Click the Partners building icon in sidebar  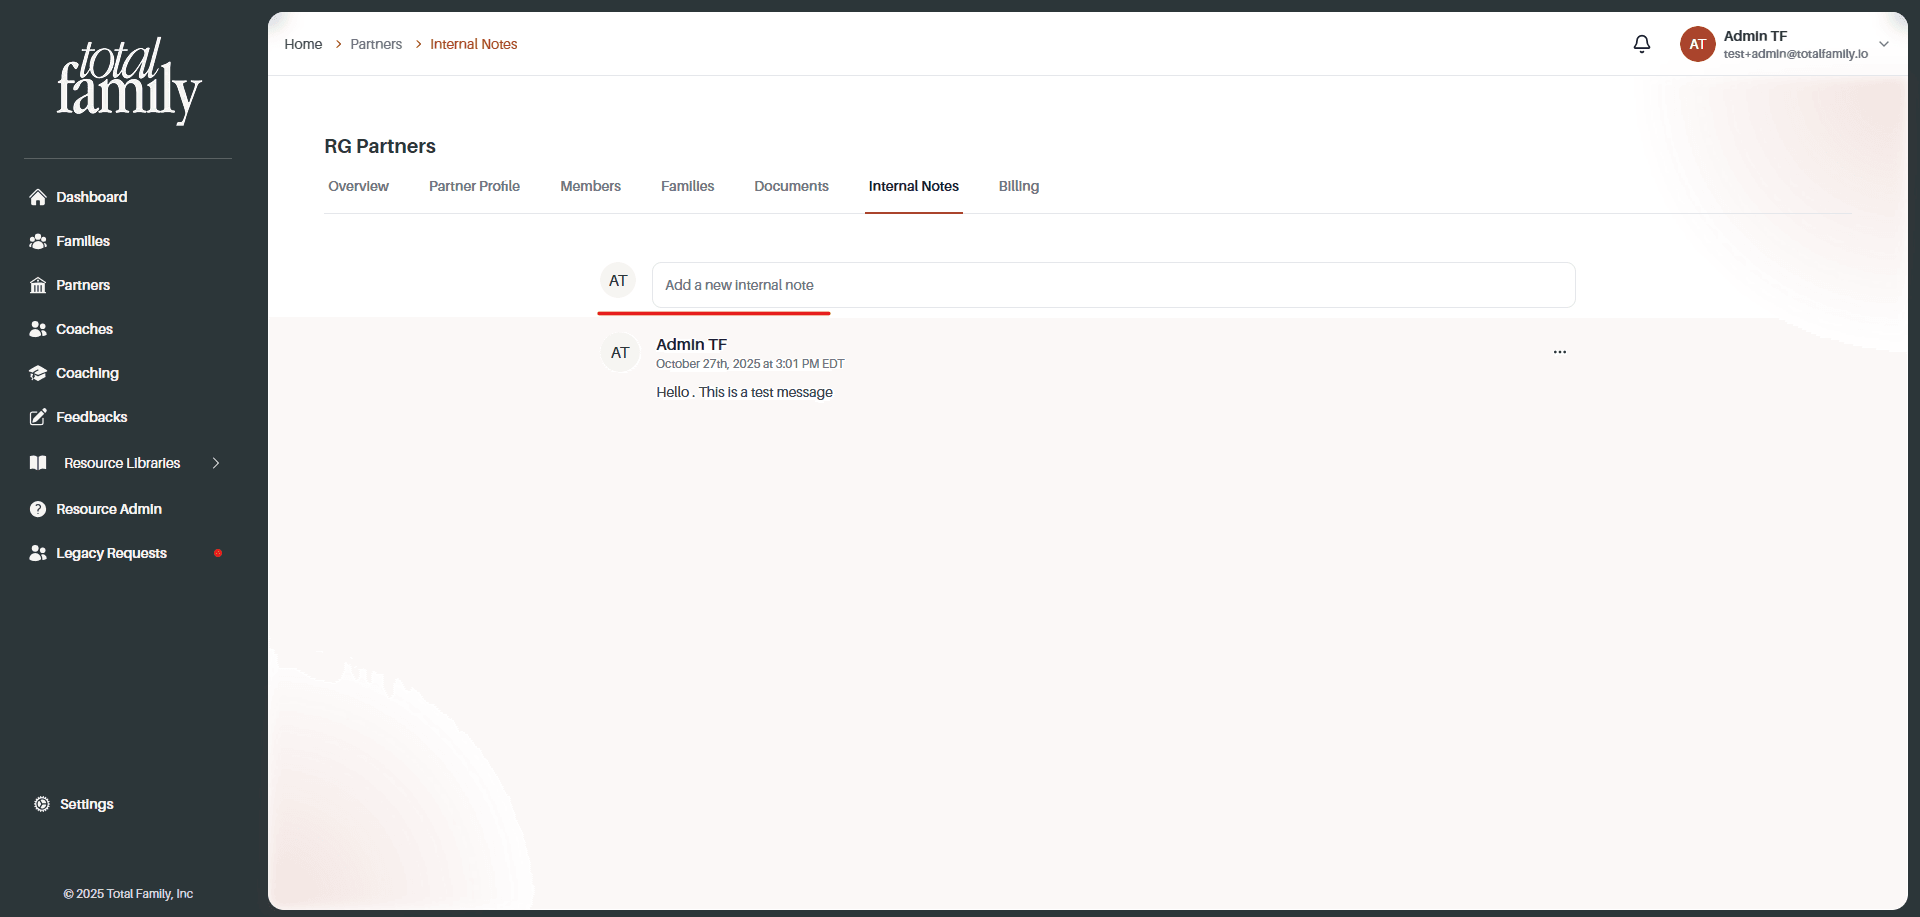point(38,285)
